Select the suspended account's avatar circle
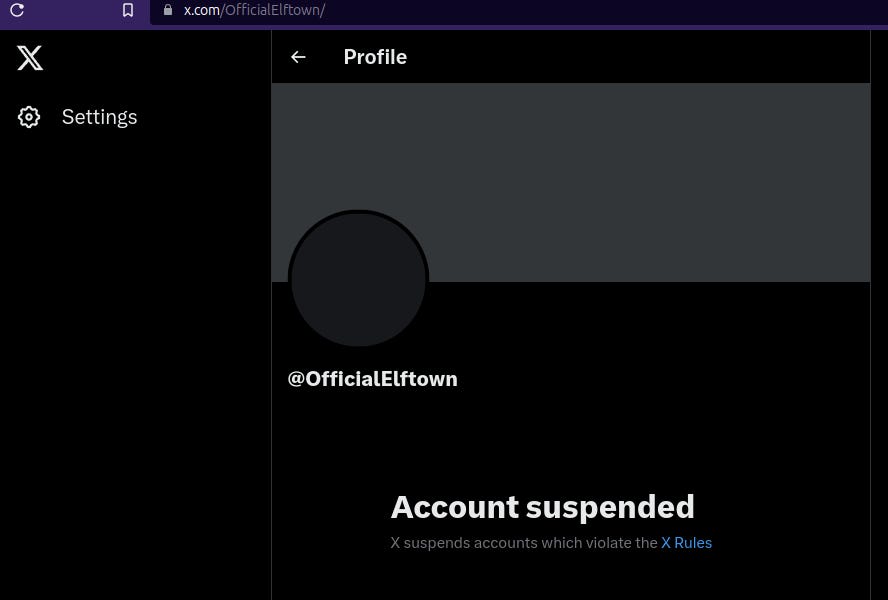 pos(358,278)
